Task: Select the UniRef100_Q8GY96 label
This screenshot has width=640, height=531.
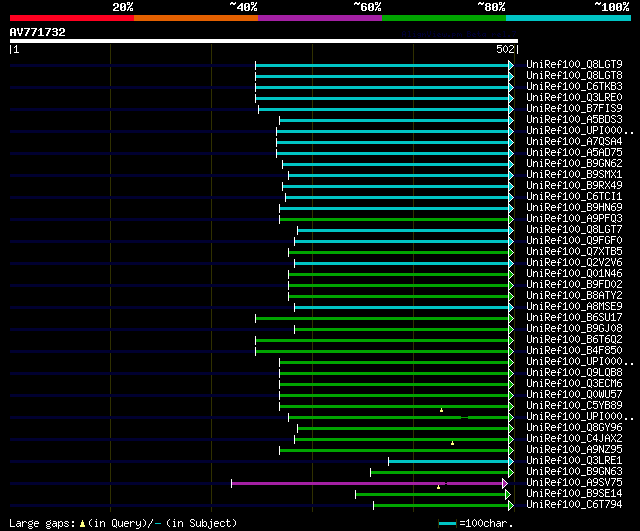Action: pos(574,428)
